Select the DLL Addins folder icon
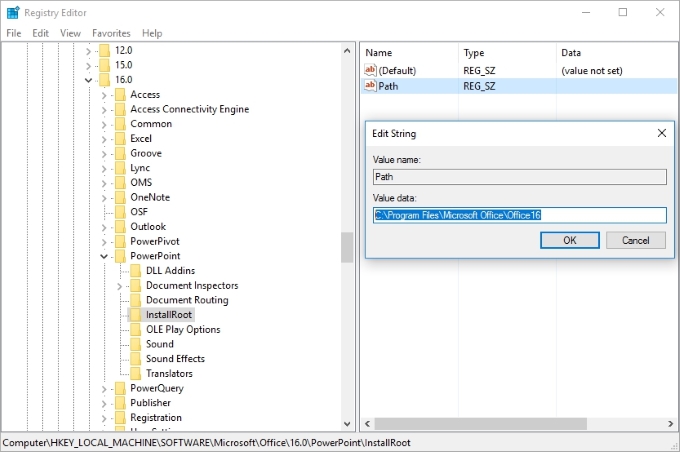Image resolution: width=680 pixels, height=452 pixels. click(136, 271)
